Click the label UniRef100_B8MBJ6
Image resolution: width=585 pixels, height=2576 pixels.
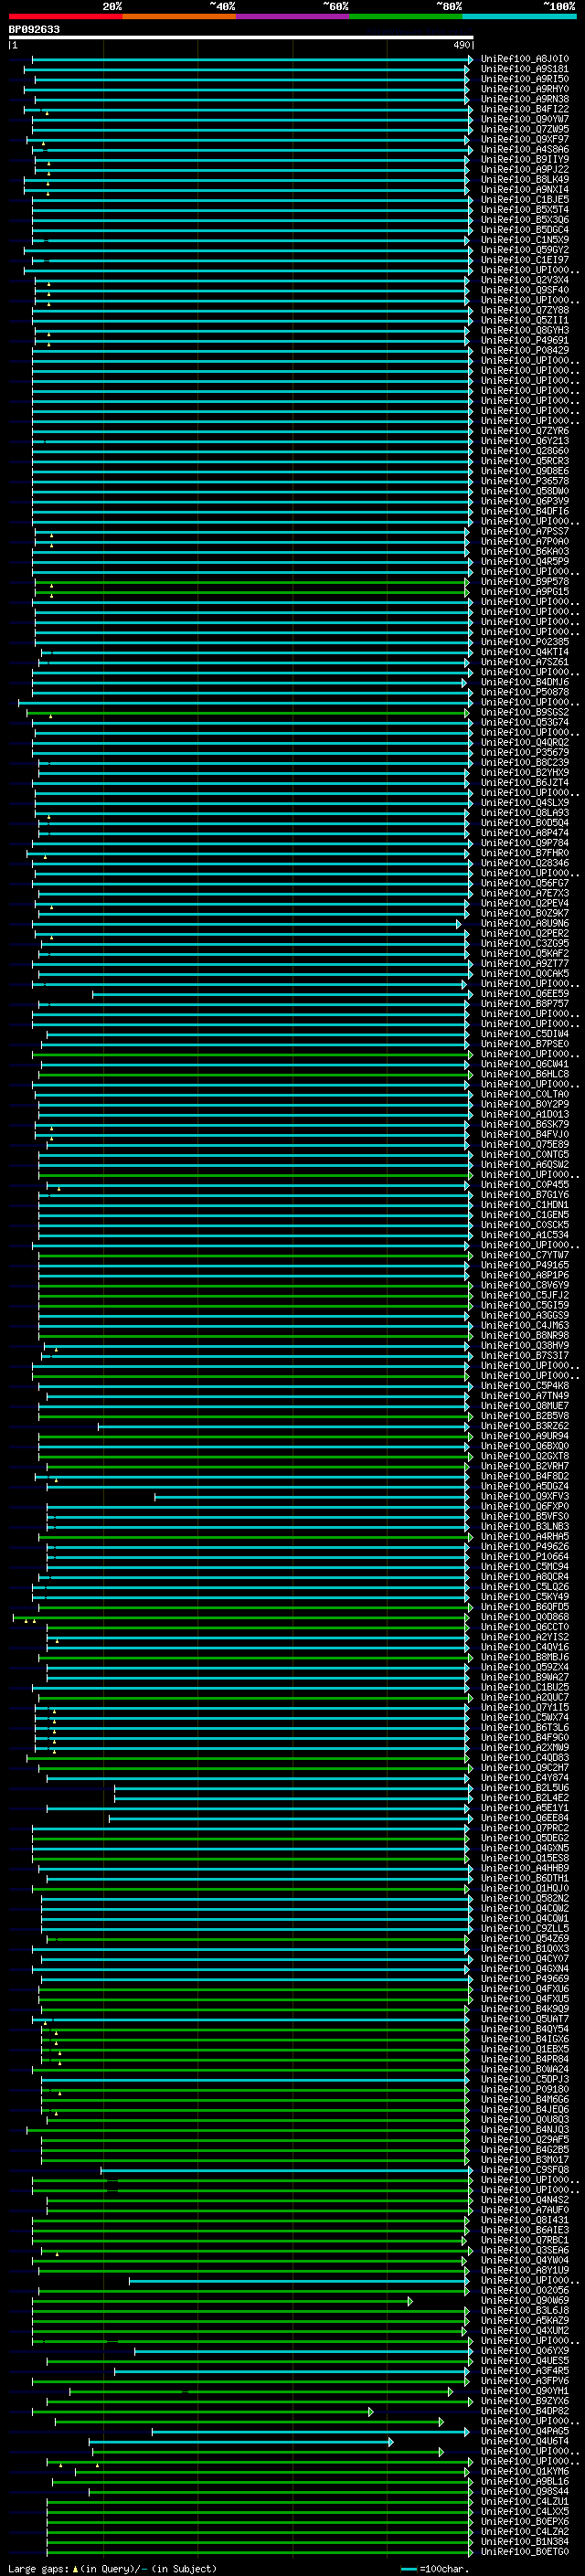pyautogui.click(x=525, y=1657)
